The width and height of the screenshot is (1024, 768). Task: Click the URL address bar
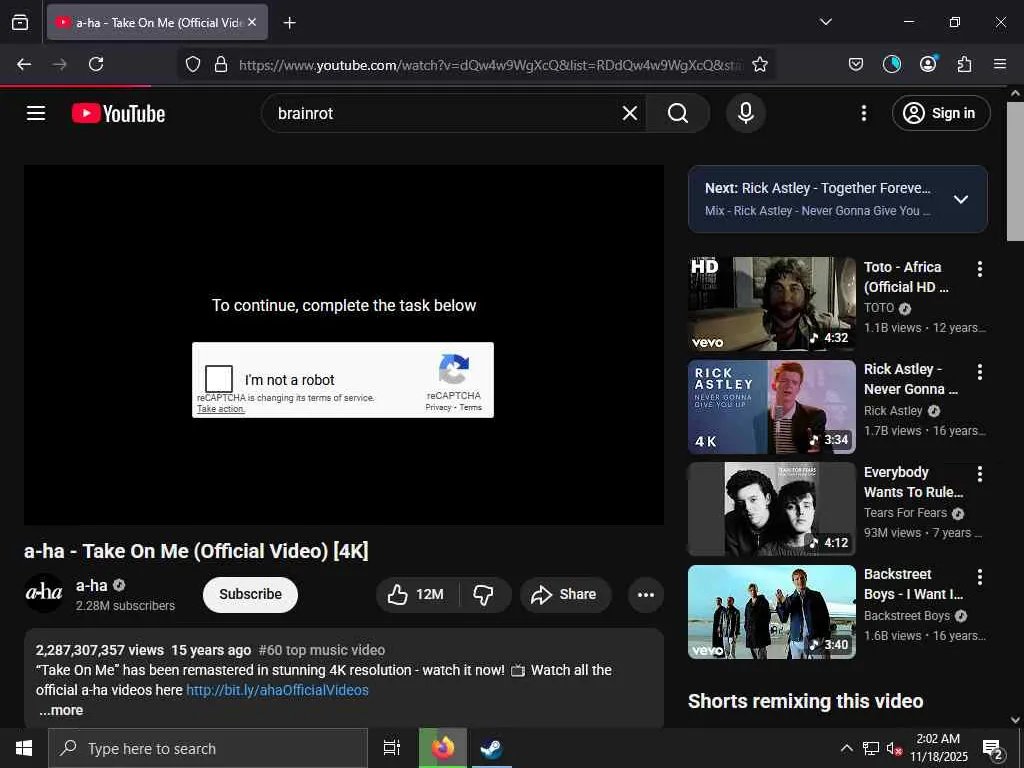coord(490,65)
